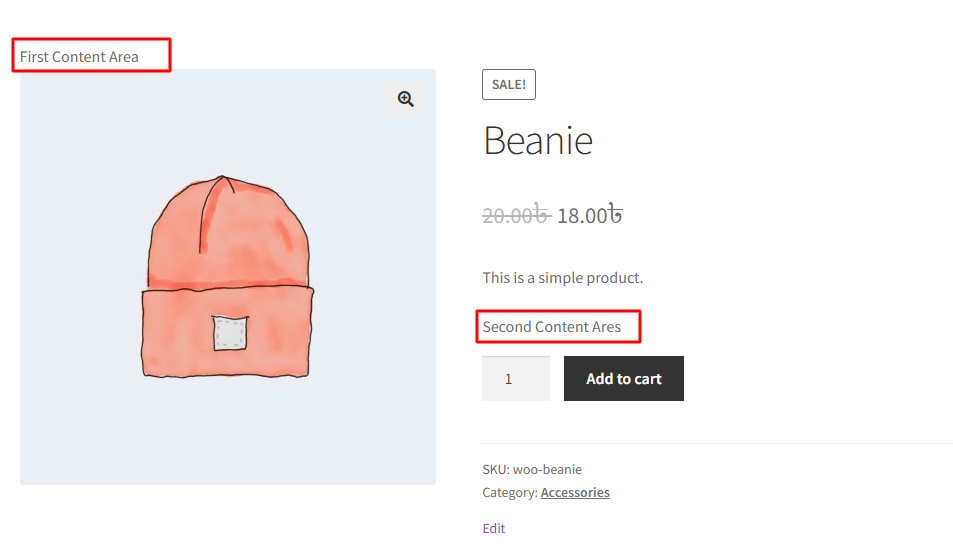953x557 pixels.
Task: Open the Edit link below category
Action: 494,528
